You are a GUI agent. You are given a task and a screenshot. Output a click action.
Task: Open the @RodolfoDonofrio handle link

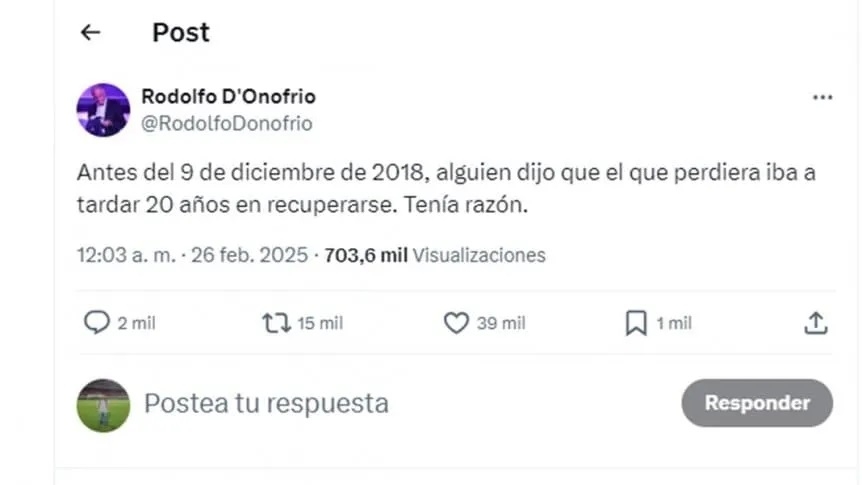[226, 123]
